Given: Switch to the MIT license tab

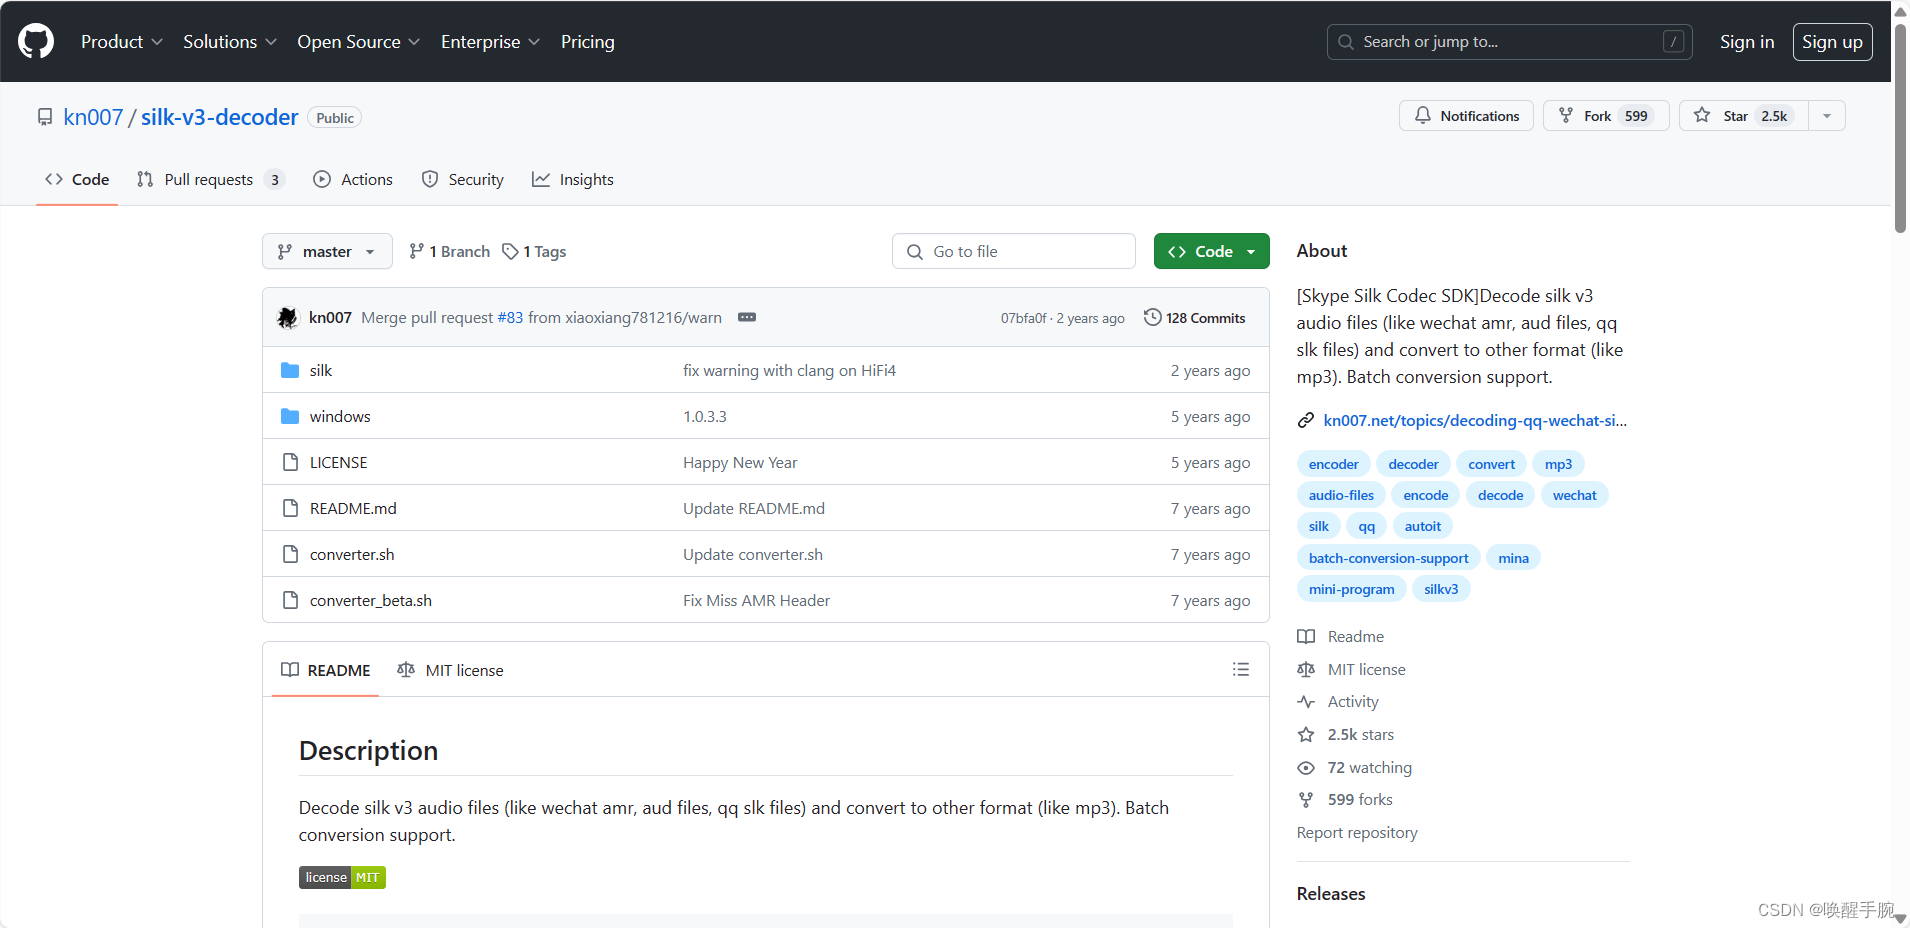Looking at the screenshot, I should [450, 670].
